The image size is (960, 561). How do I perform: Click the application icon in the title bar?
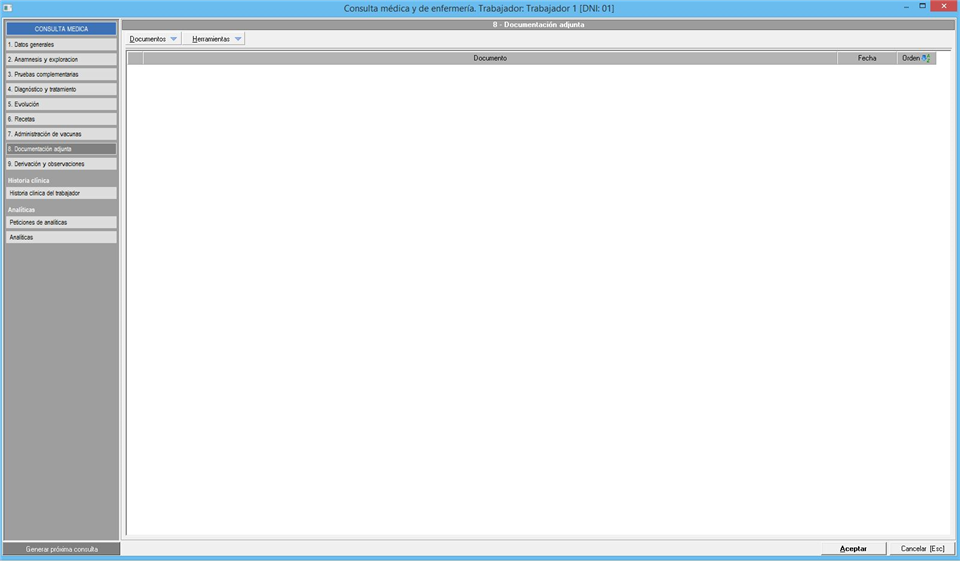(8, 8)
